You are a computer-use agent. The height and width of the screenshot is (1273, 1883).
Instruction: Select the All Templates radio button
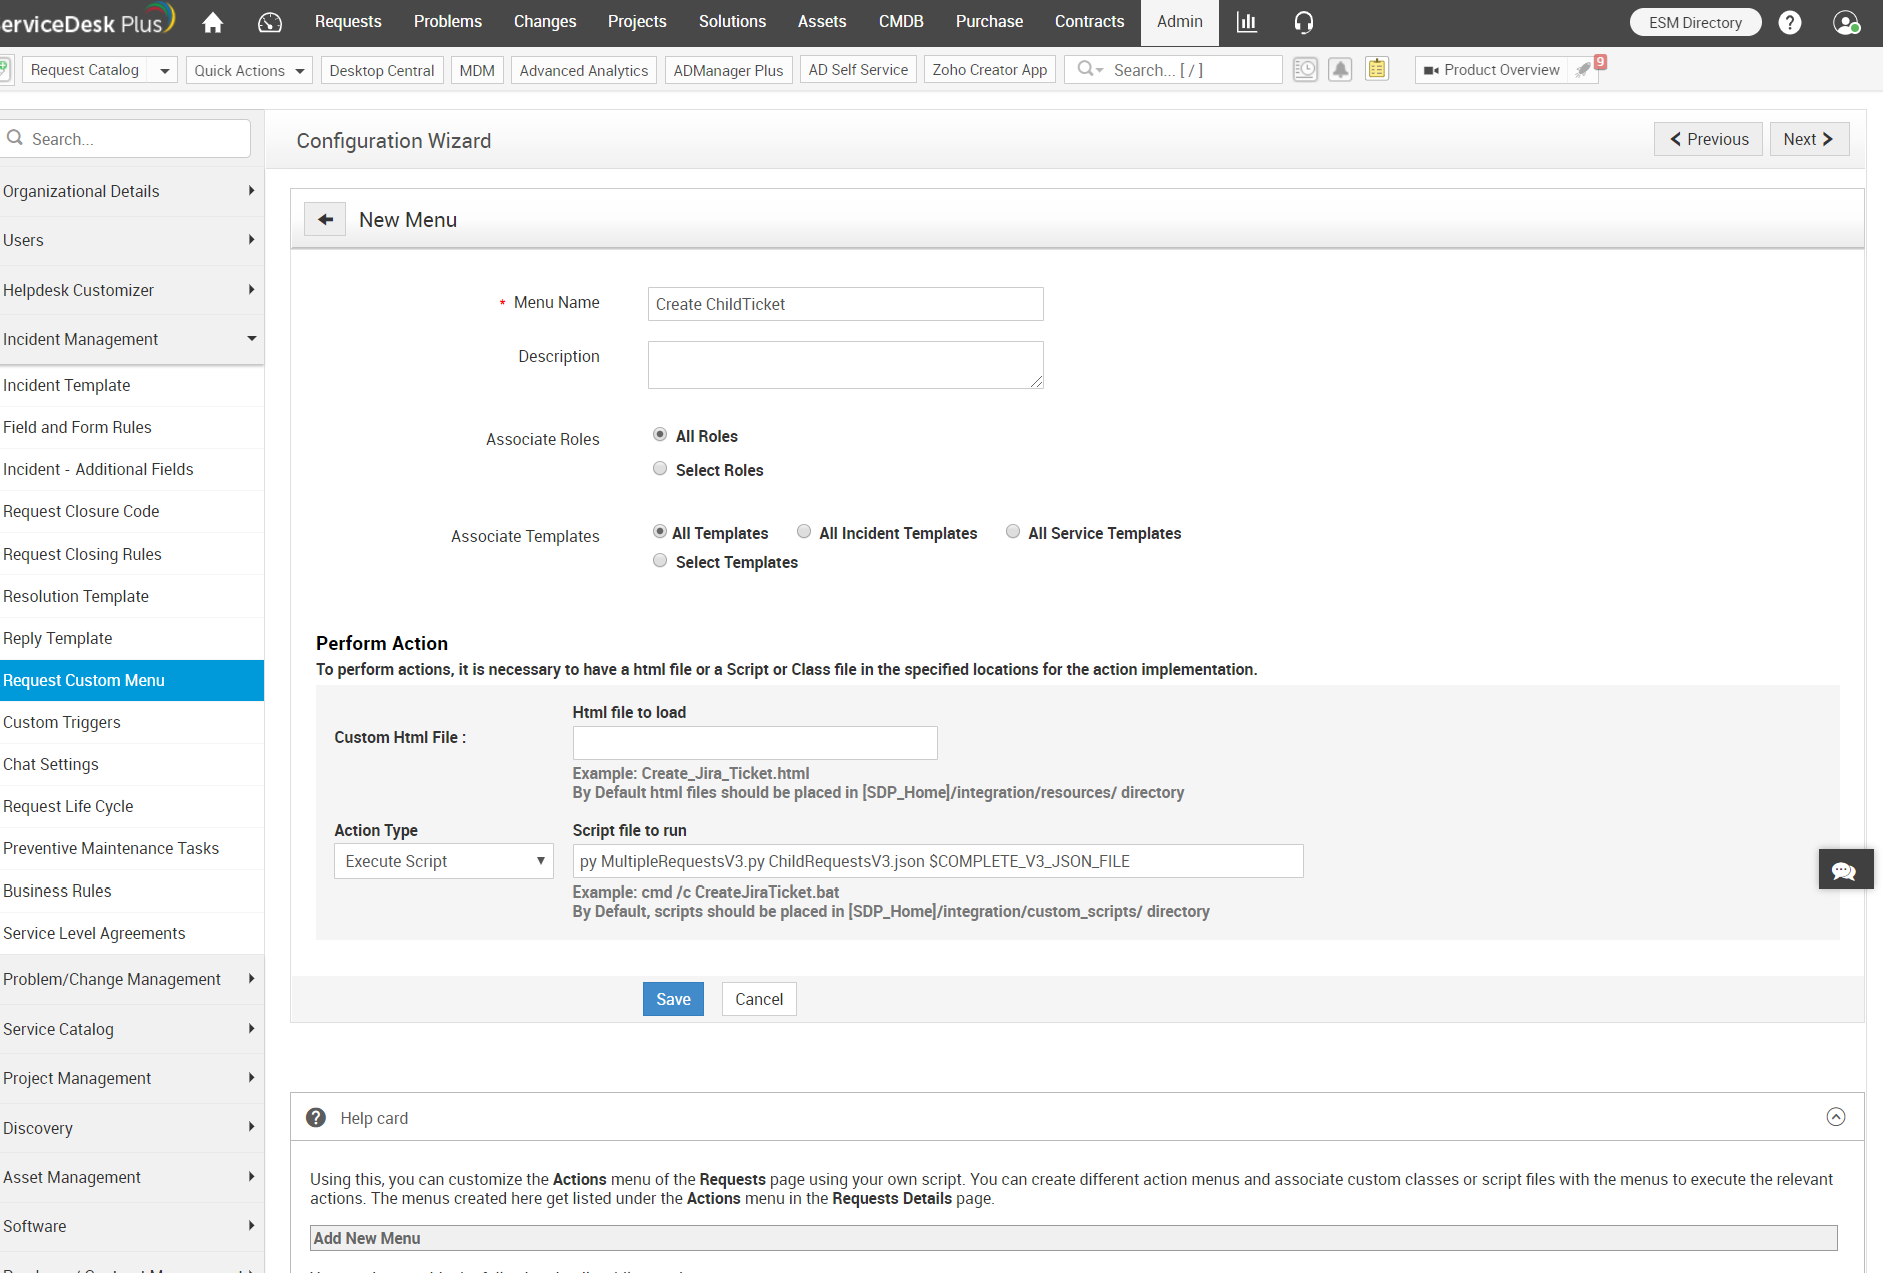[x=660, y=531]
